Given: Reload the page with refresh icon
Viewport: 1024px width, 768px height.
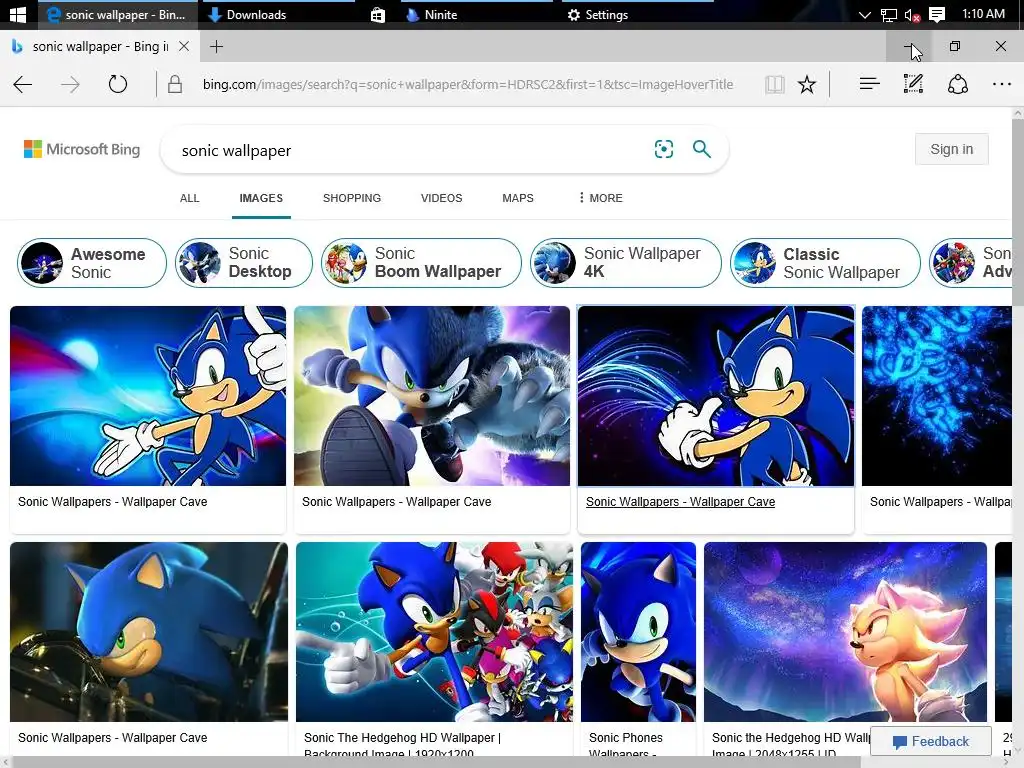Looking at the screenshot, I should pyautogui.click(x=118, y=84).
